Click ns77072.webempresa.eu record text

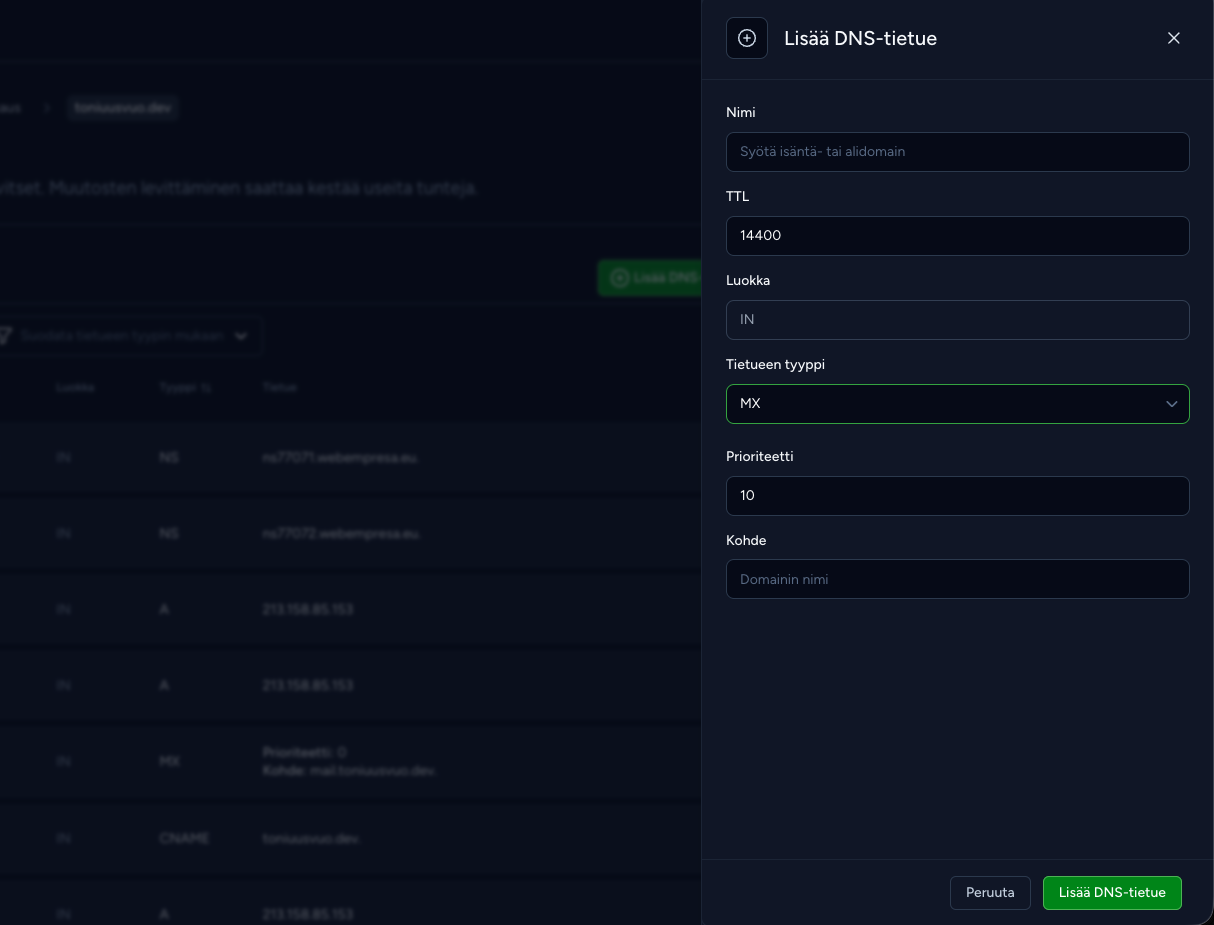pyautogui.click(x=340, y=534)
